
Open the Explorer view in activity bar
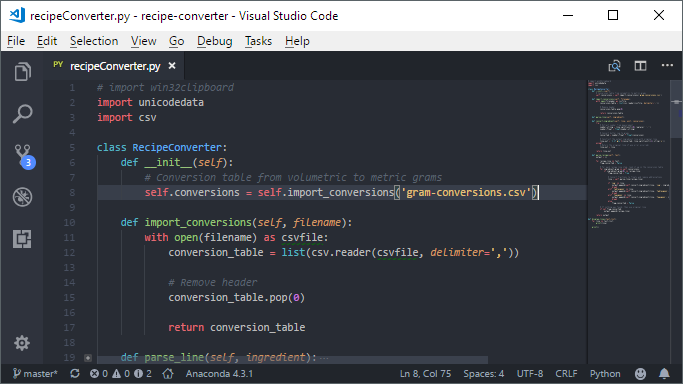point(23,71)
